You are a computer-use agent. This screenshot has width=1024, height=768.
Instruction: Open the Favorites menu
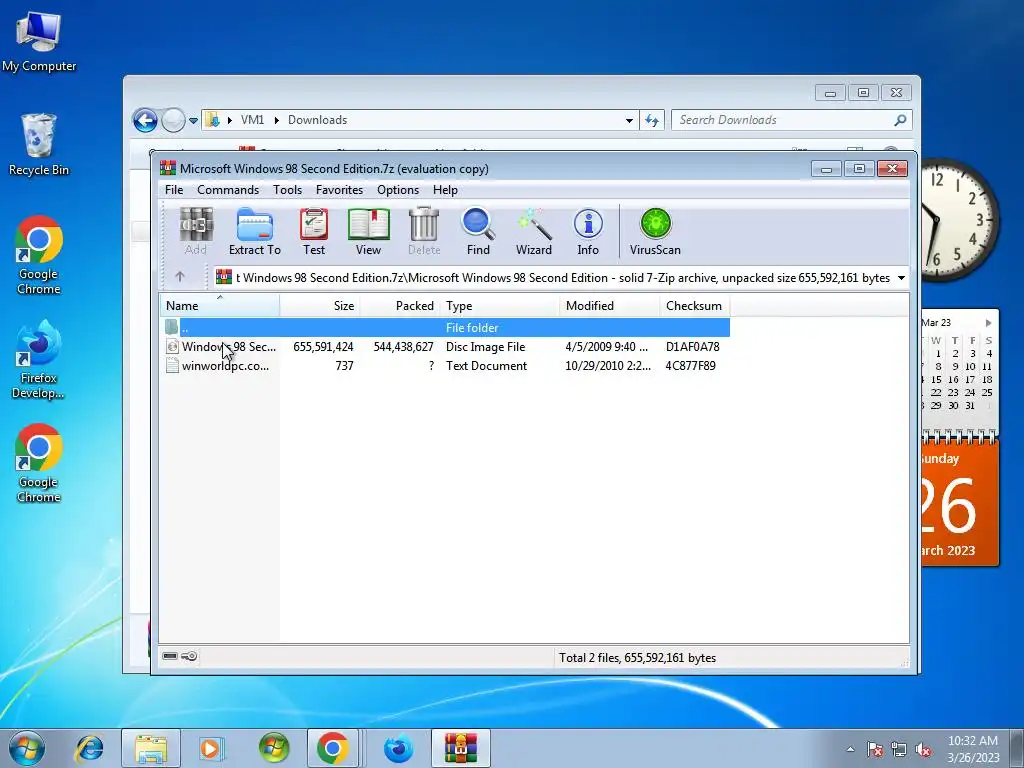click(339, 190)
